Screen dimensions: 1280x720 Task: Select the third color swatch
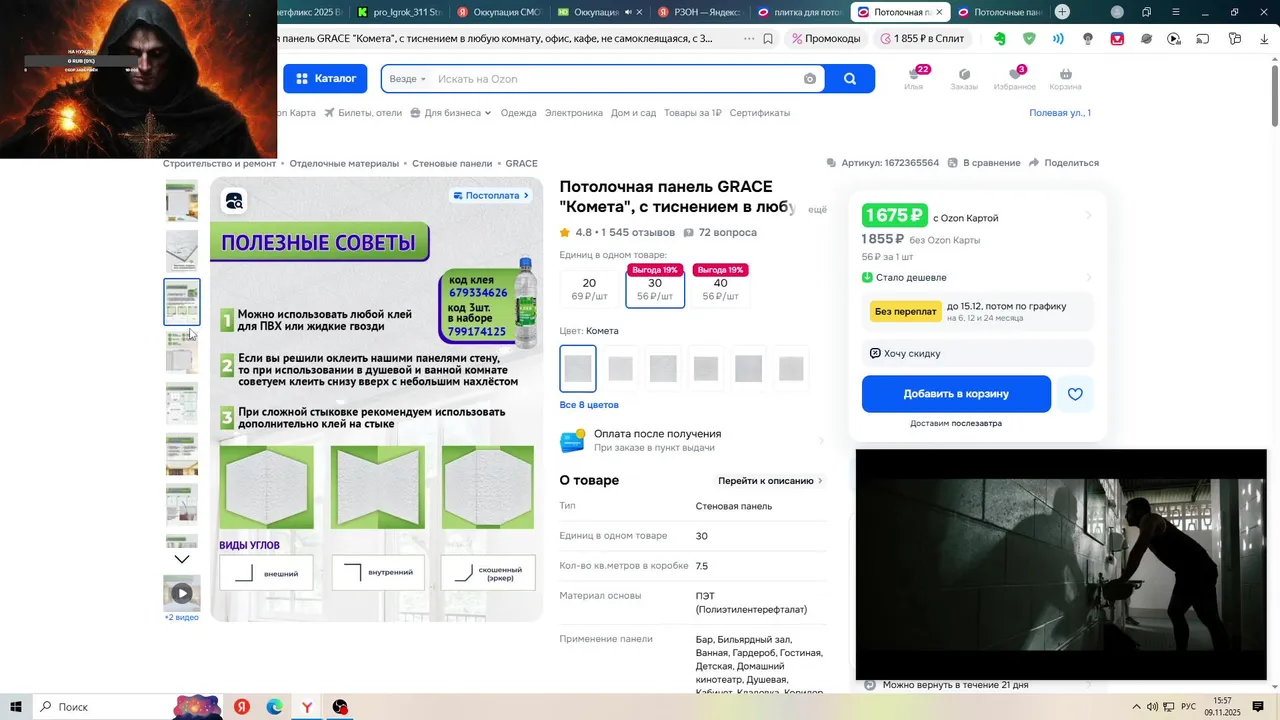click(x=663, y=368)
